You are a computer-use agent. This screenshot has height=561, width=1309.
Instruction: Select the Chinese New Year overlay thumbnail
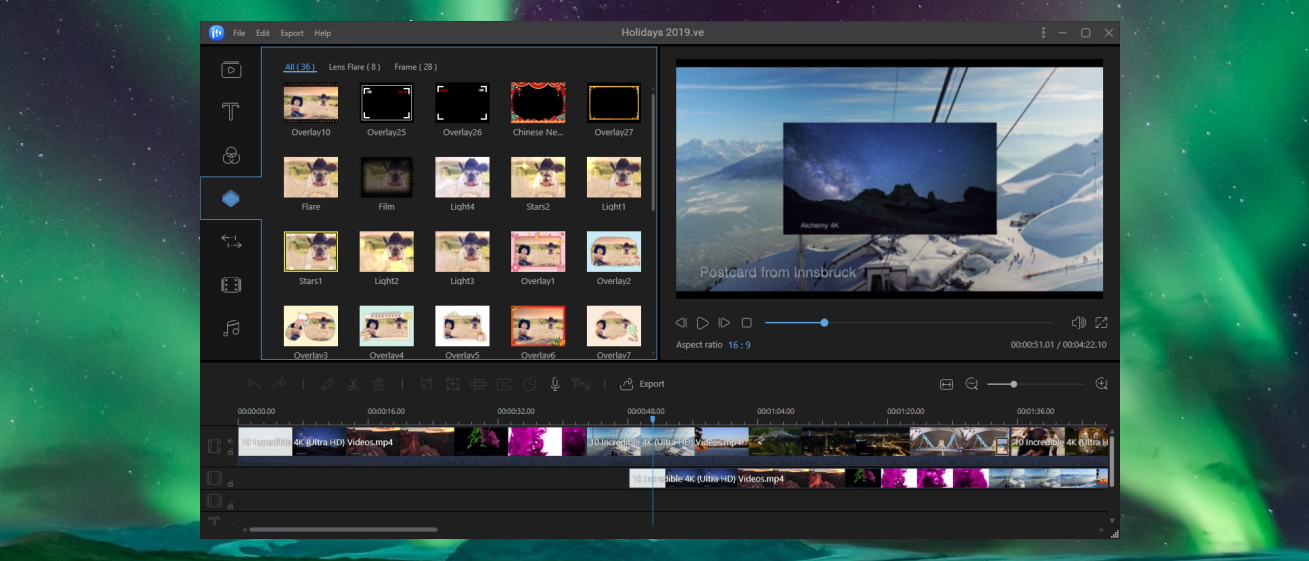tap(538, 102)
